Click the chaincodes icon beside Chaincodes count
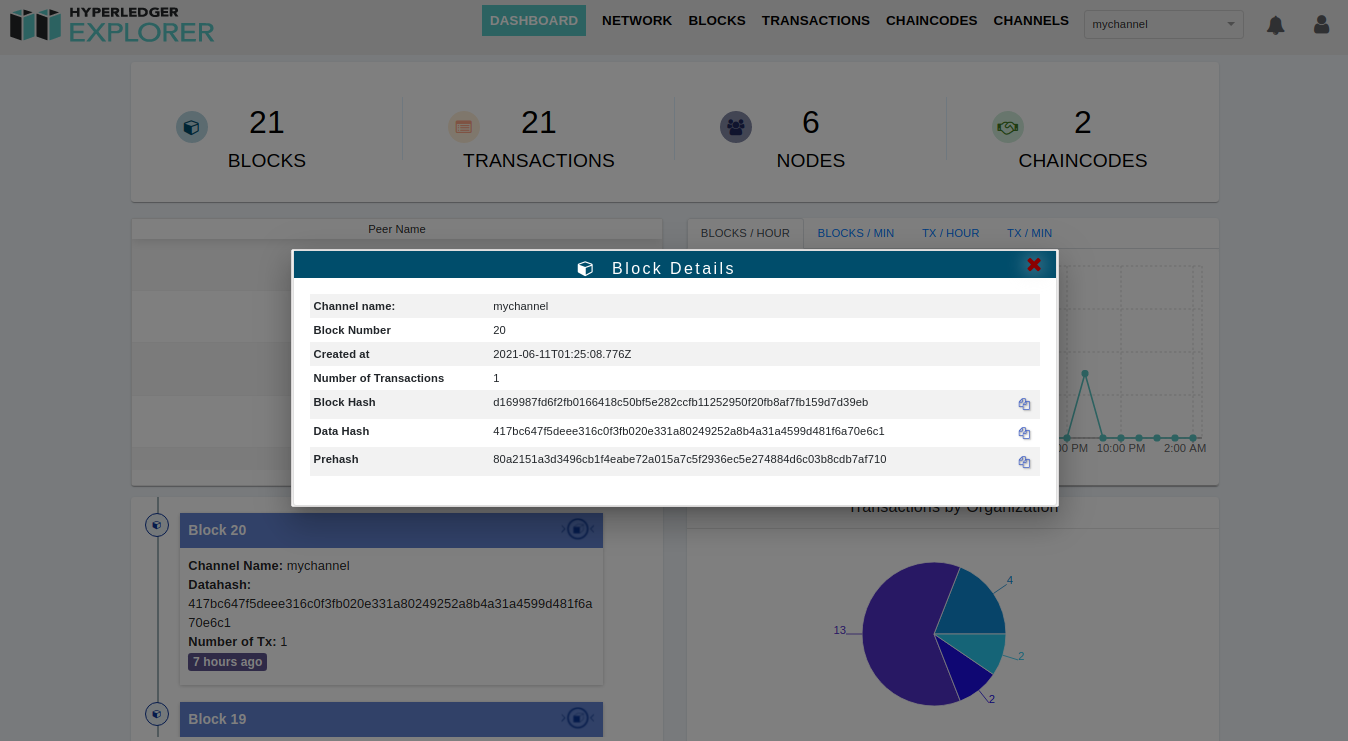Viewport: 1348px width, 741px height. point(1008,127)
